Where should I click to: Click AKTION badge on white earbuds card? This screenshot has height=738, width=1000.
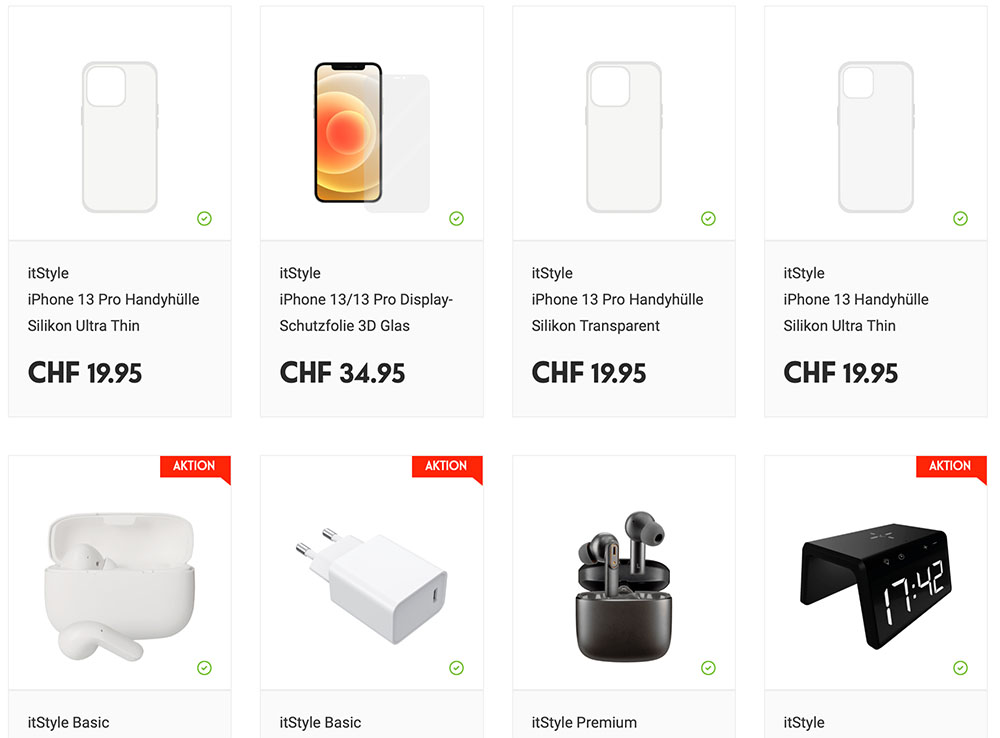click(x=195, y=466)
